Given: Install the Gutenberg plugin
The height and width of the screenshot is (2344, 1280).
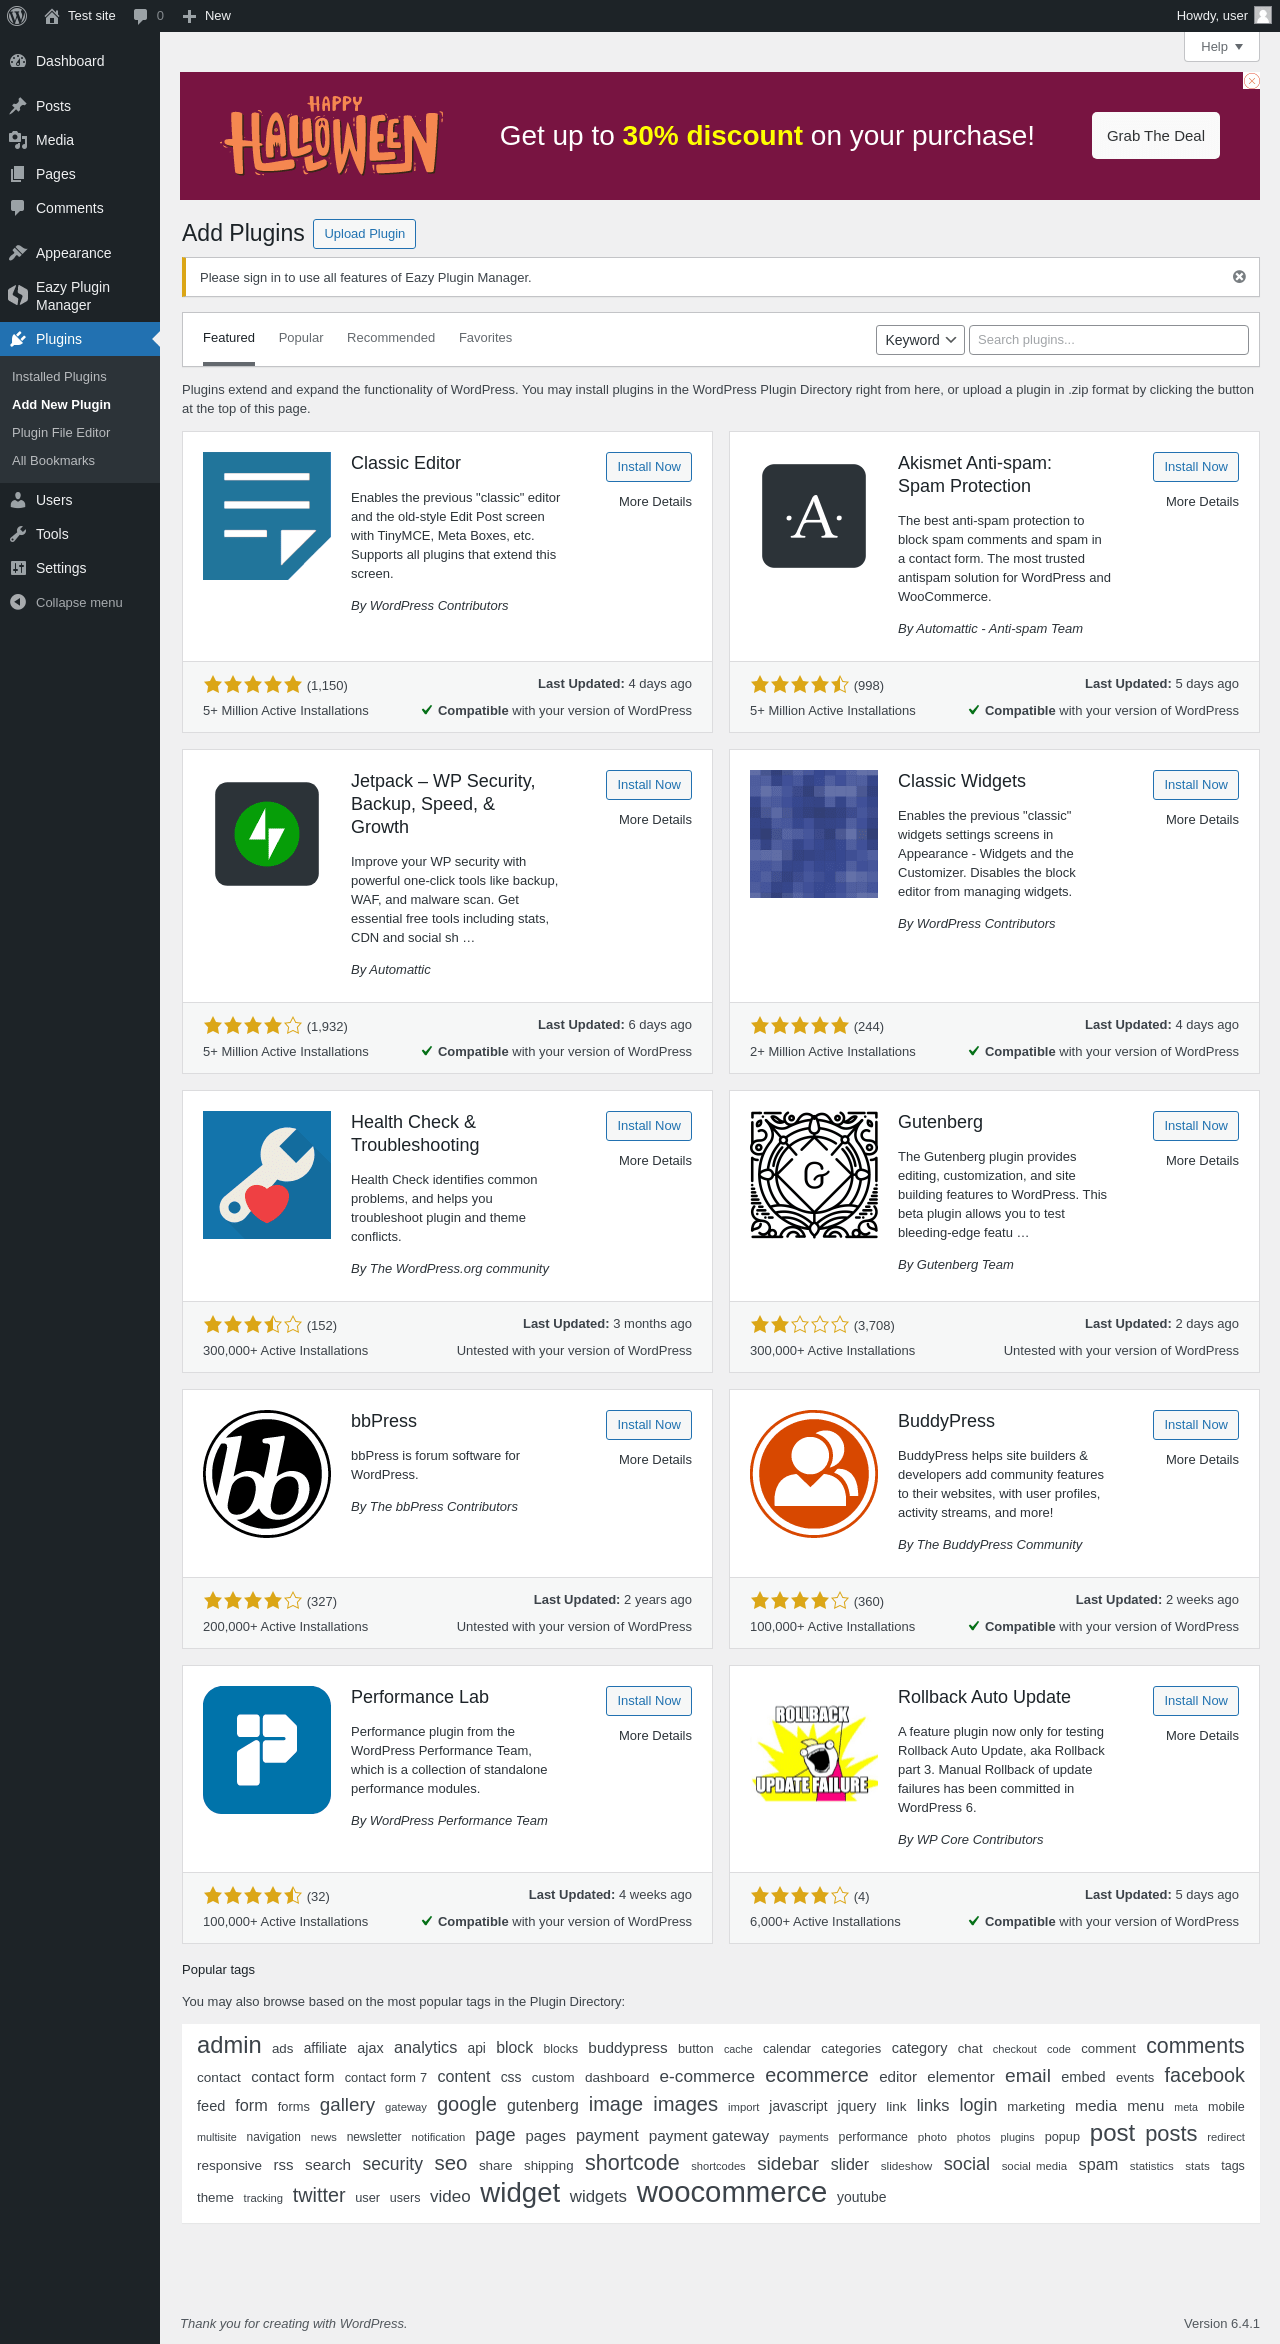Looking at the screenshot, I should [x=1196, y=1126].
